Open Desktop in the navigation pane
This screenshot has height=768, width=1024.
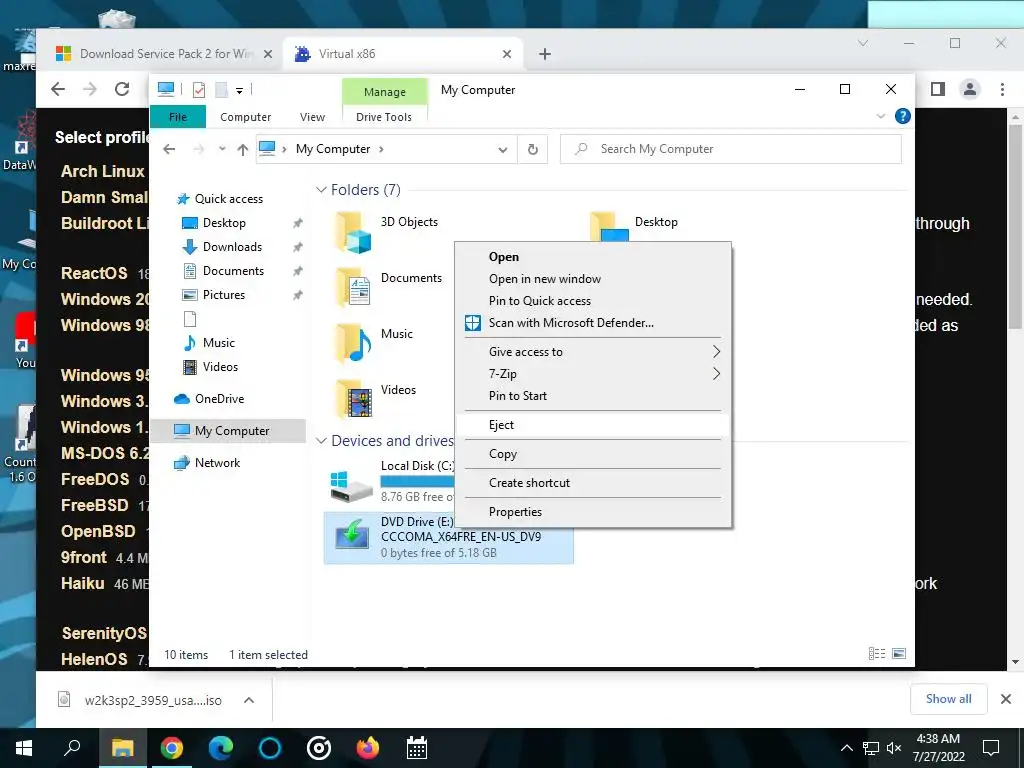[223, 223]
